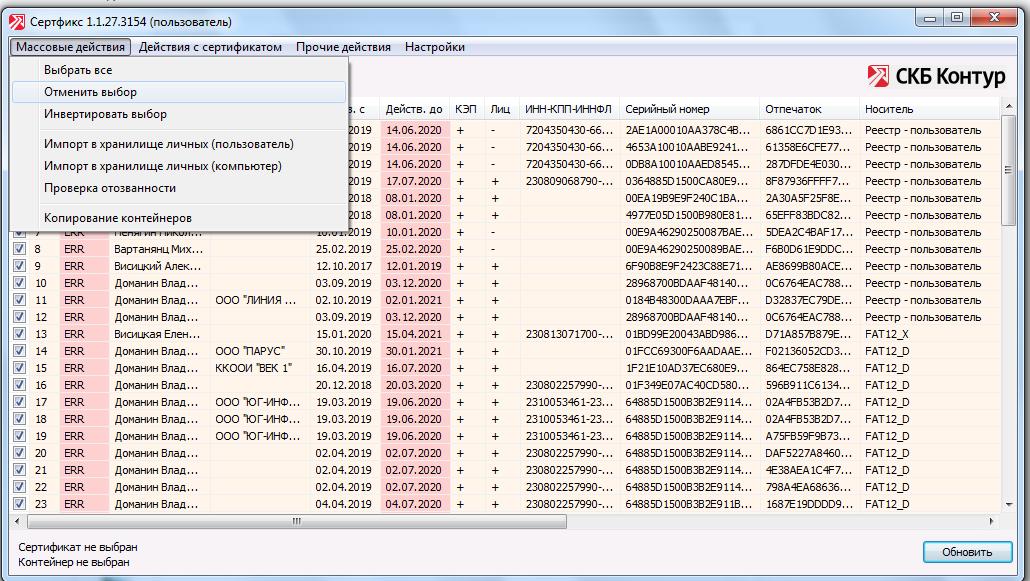Toggle the checkbox for row 22
Screen dimensions: 1030x581
20,487
